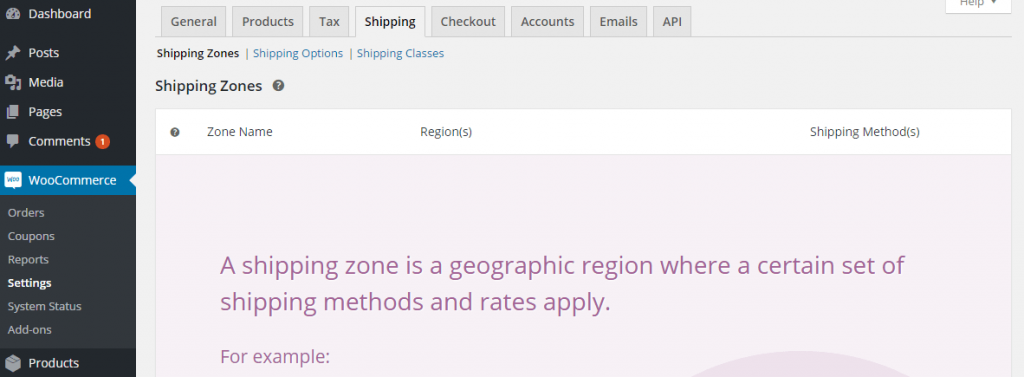The image size is (1024, 377).
Task: Open Add-ons under WooCommerce
Action: 29,330
